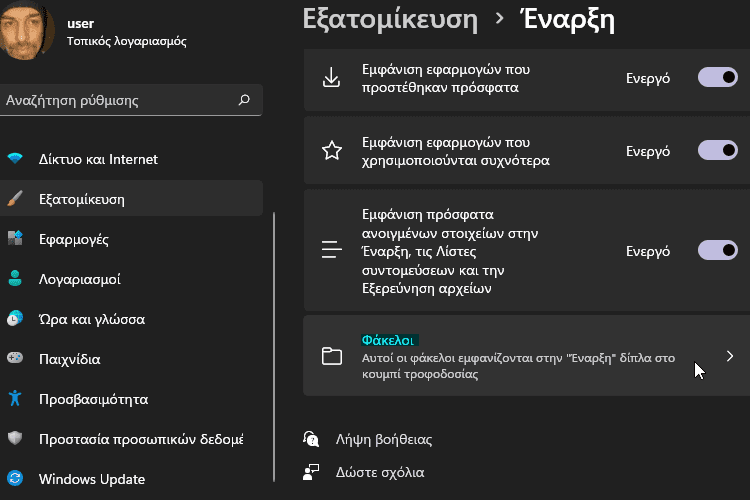This screenshot has height=500, width=750.
Task: Click the Wi-Fi icon for Δίκτυο και Internet
Action: click(x=15, y=158)
